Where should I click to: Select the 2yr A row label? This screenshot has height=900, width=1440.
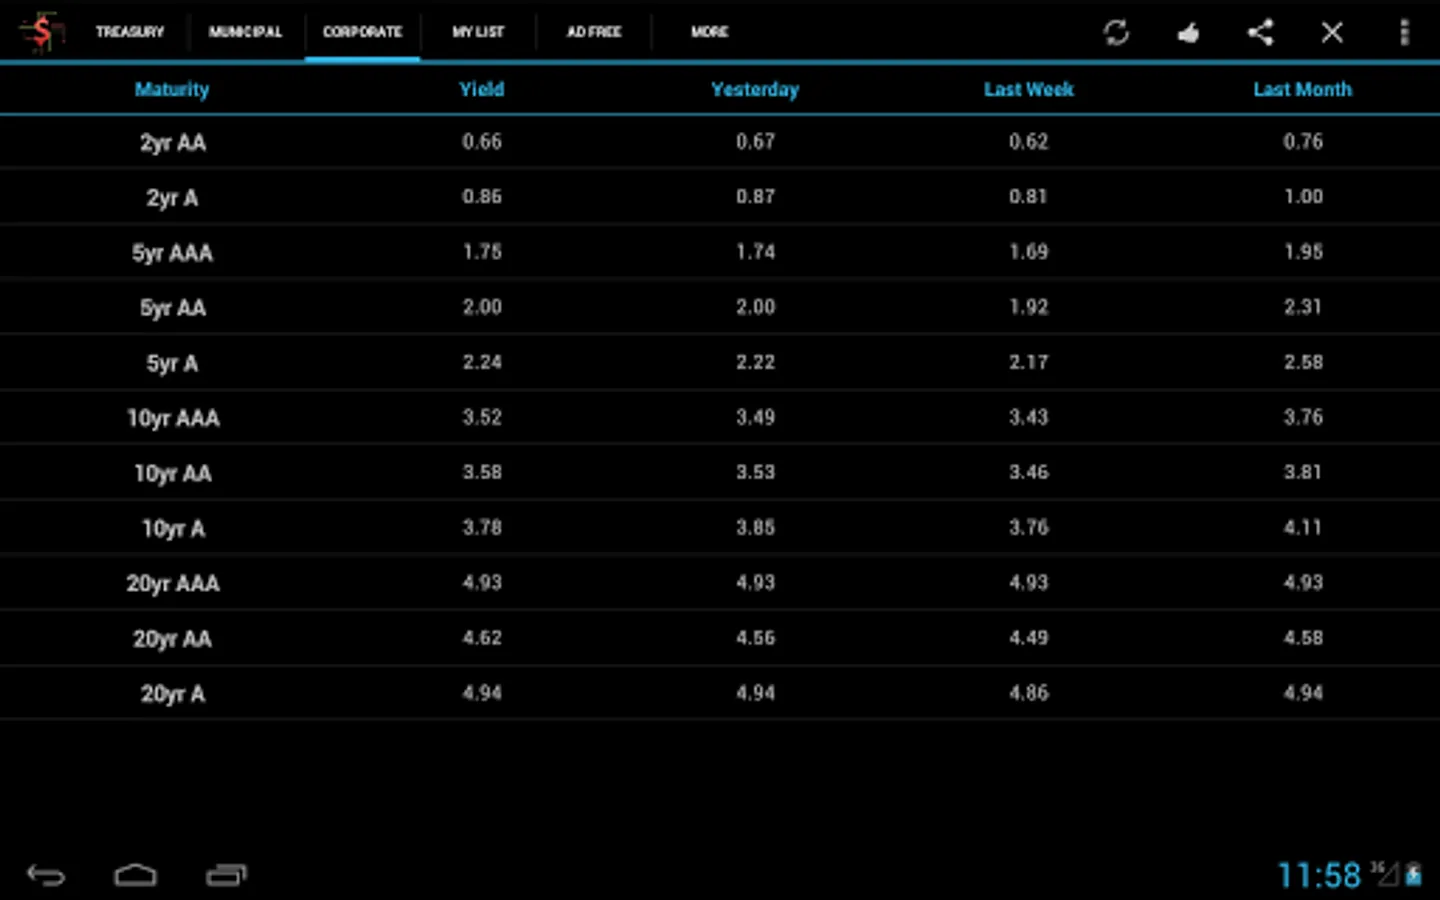pos(172,198)
